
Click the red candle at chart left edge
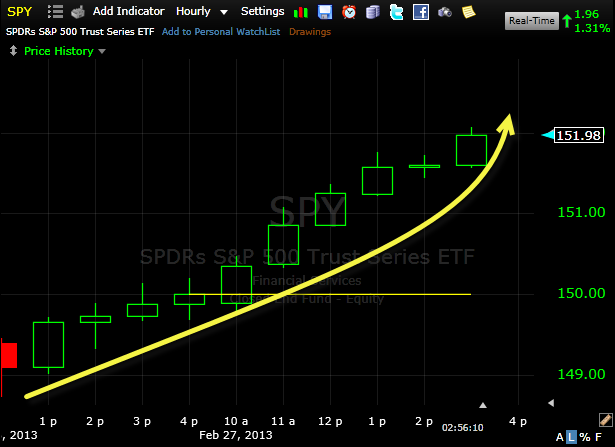coord(9,355)
